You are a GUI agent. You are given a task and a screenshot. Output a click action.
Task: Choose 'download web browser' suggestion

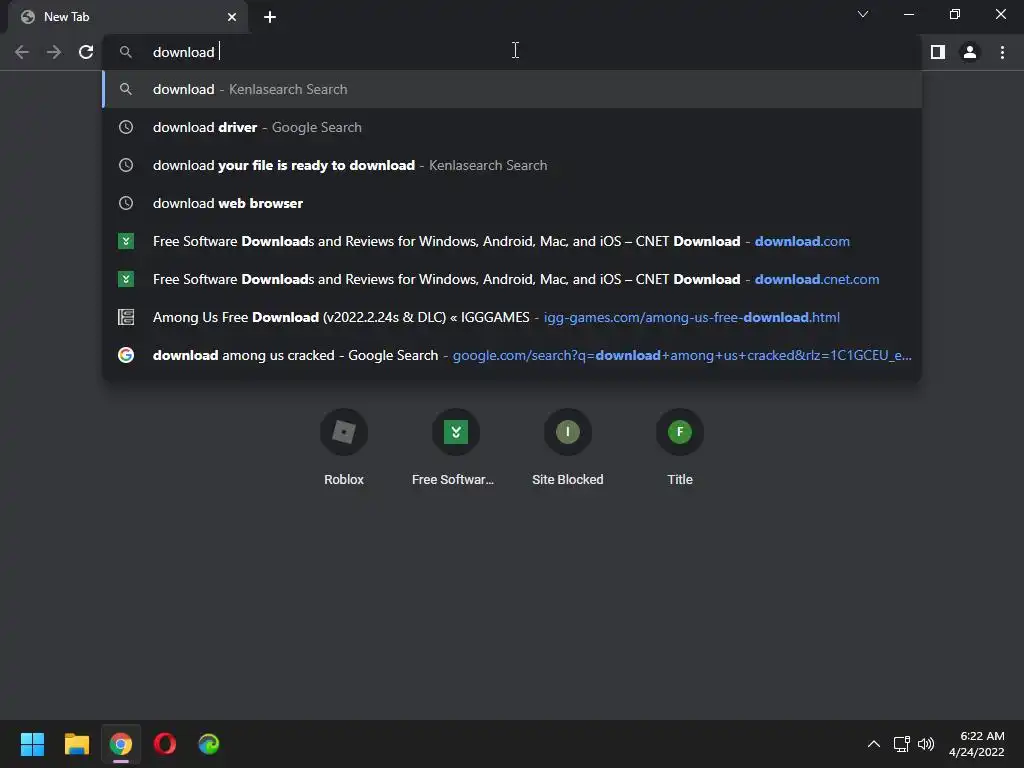coord(513,203)
